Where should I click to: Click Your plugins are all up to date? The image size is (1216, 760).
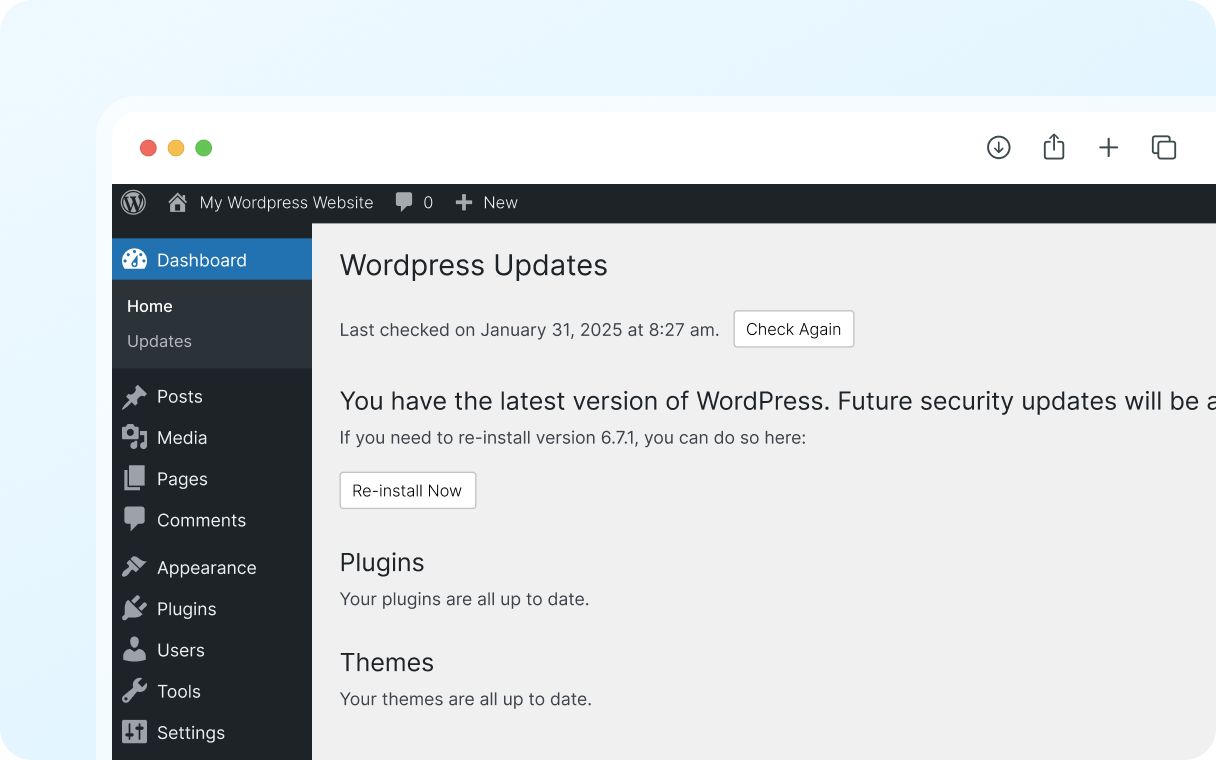(465, 600)
